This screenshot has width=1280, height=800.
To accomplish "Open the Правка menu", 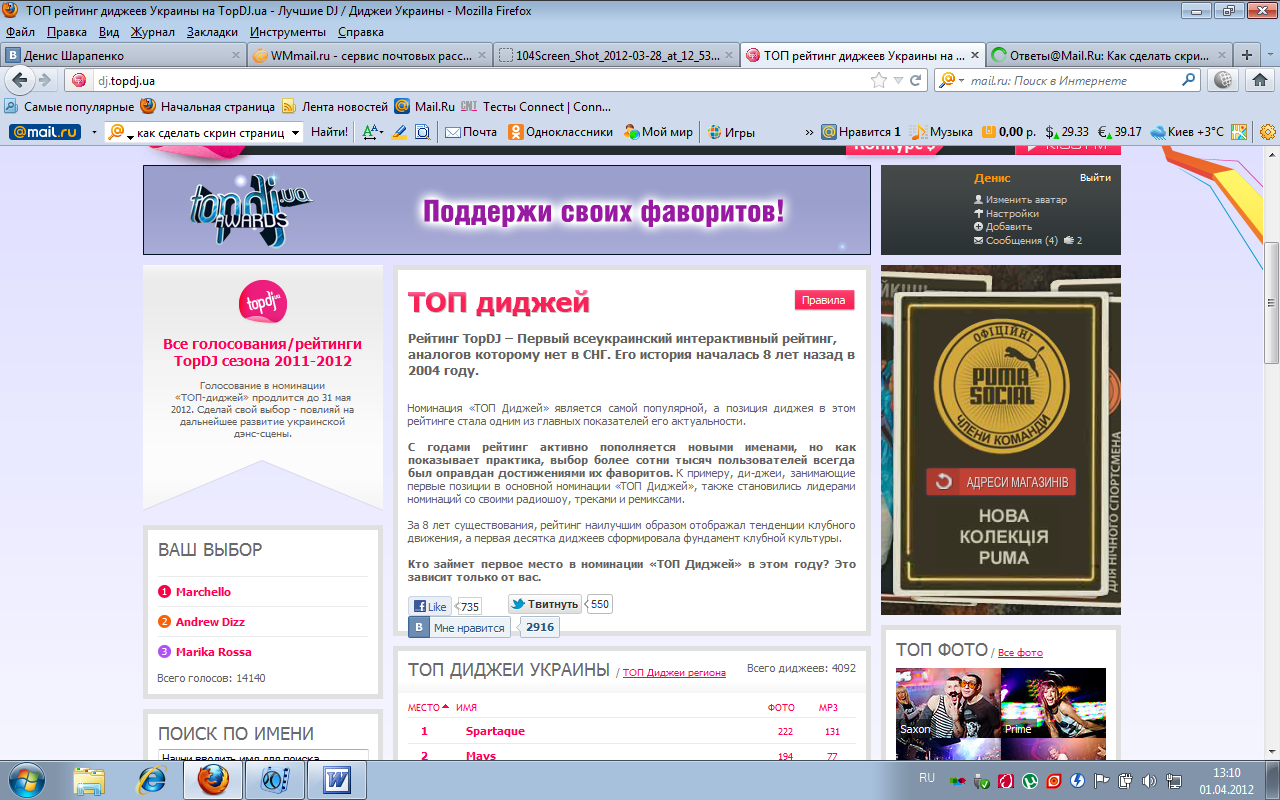I will 67,33.
